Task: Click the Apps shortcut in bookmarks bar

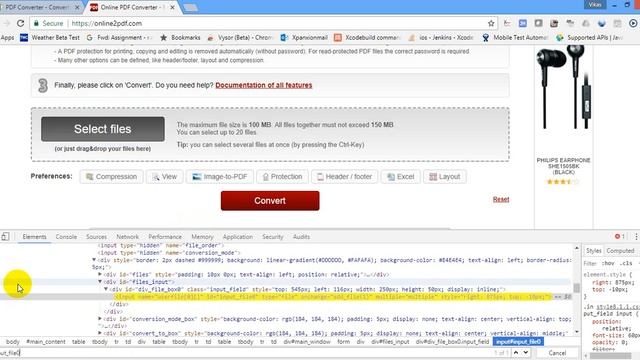Action: [x=7, y=38]
